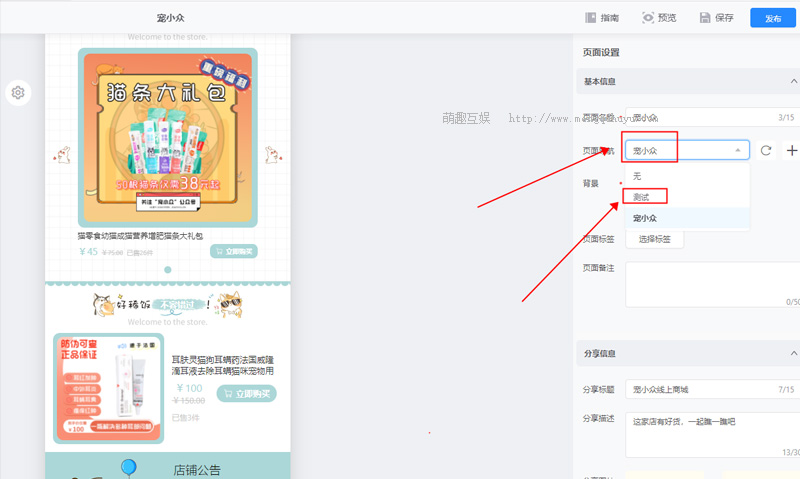The image size is (800, 479).
Task: Click the 宠小众 title in top bar
Action: tap(170, 18)
